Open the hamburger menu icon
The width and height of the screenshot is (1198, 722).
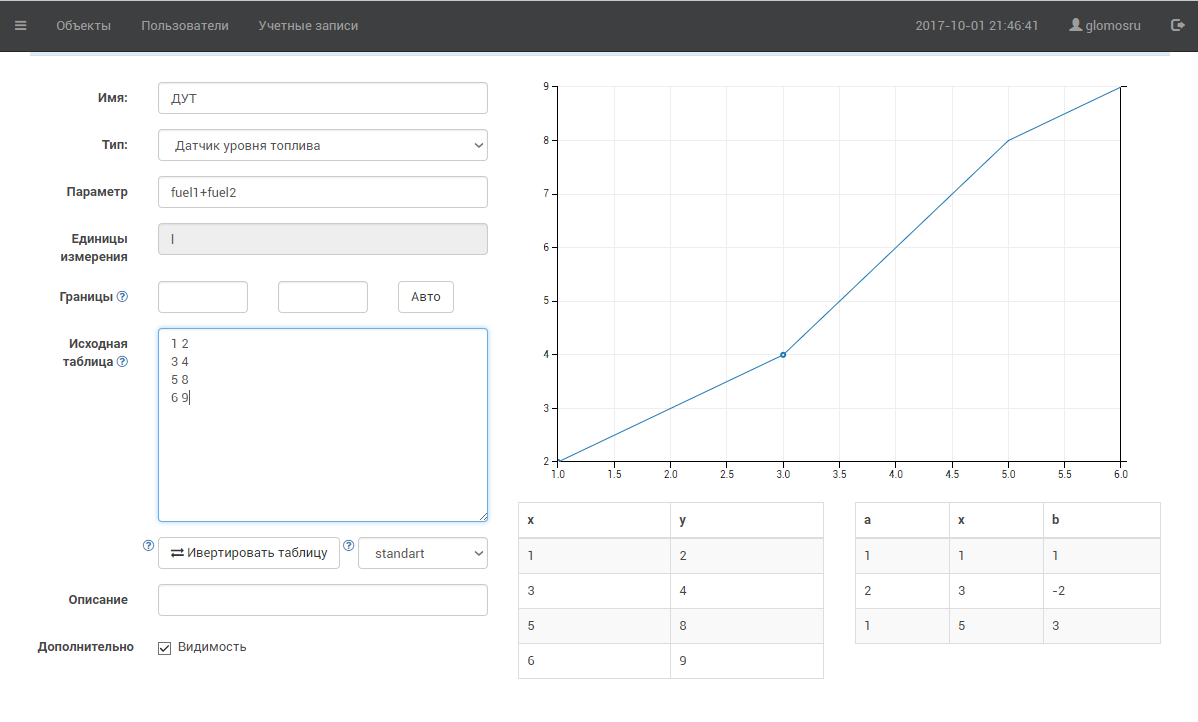(21, 26)
